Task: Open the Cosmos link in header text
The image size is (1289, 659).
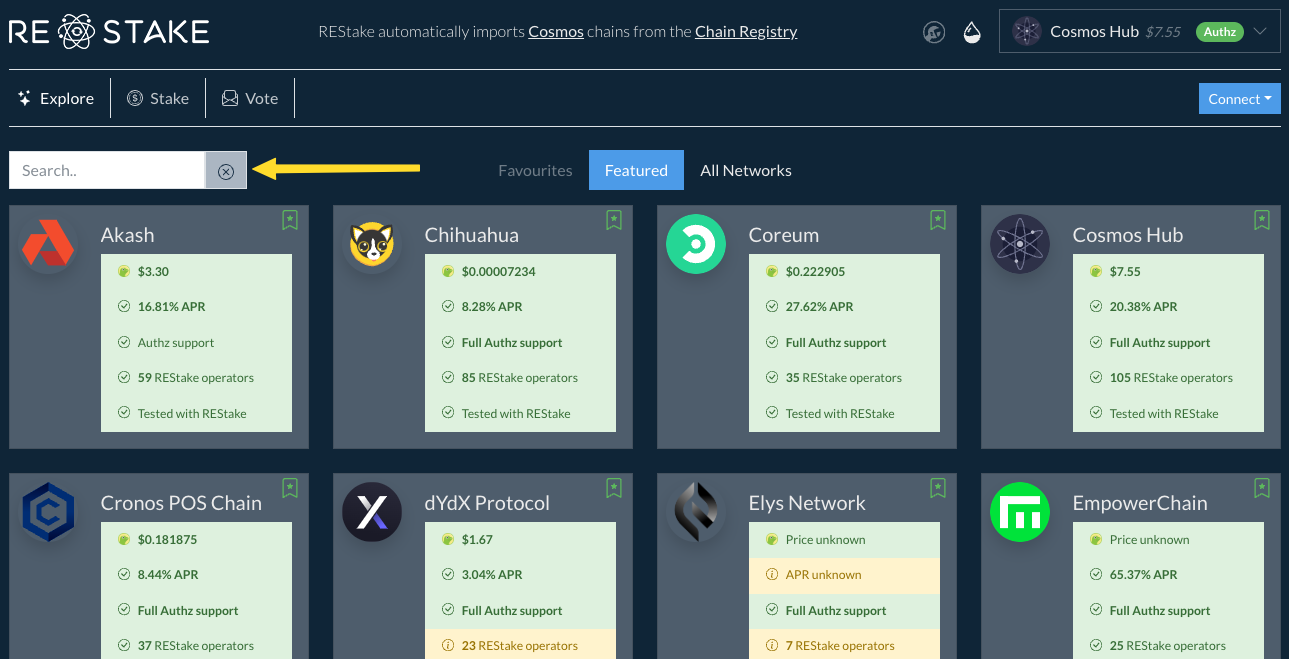Action: point(556,31)
